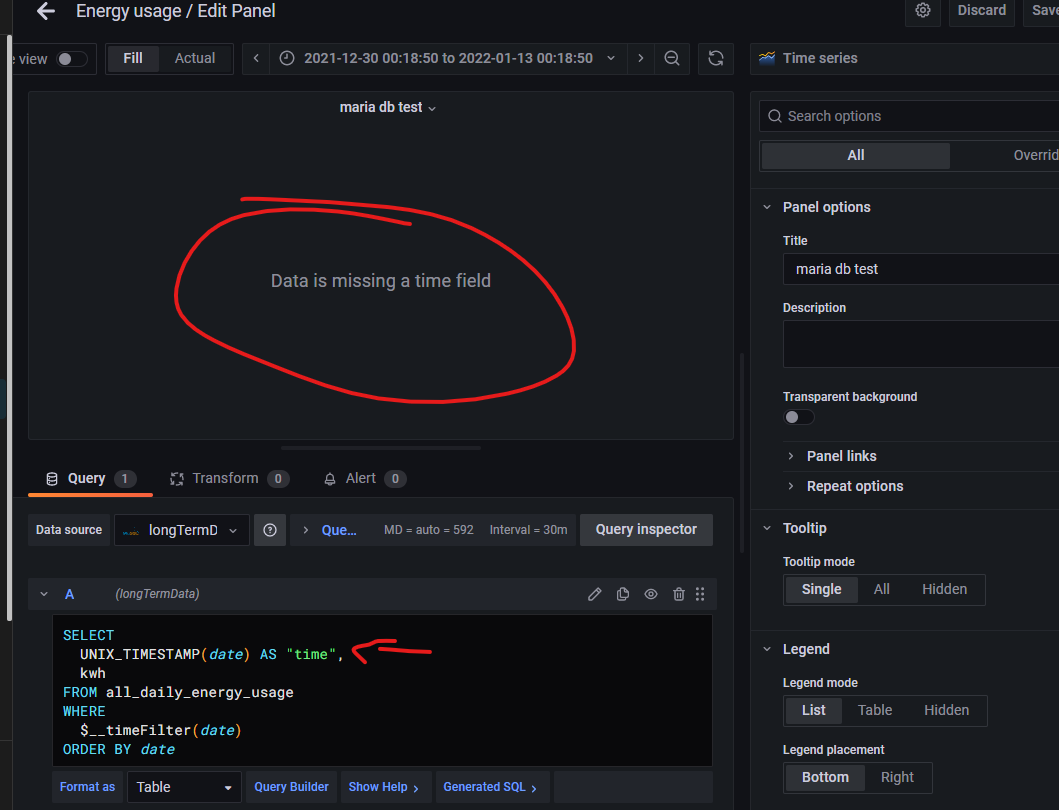This screenshot has width=1059, height=810.
Task: Click Generated SQL link
Action: 490,788
